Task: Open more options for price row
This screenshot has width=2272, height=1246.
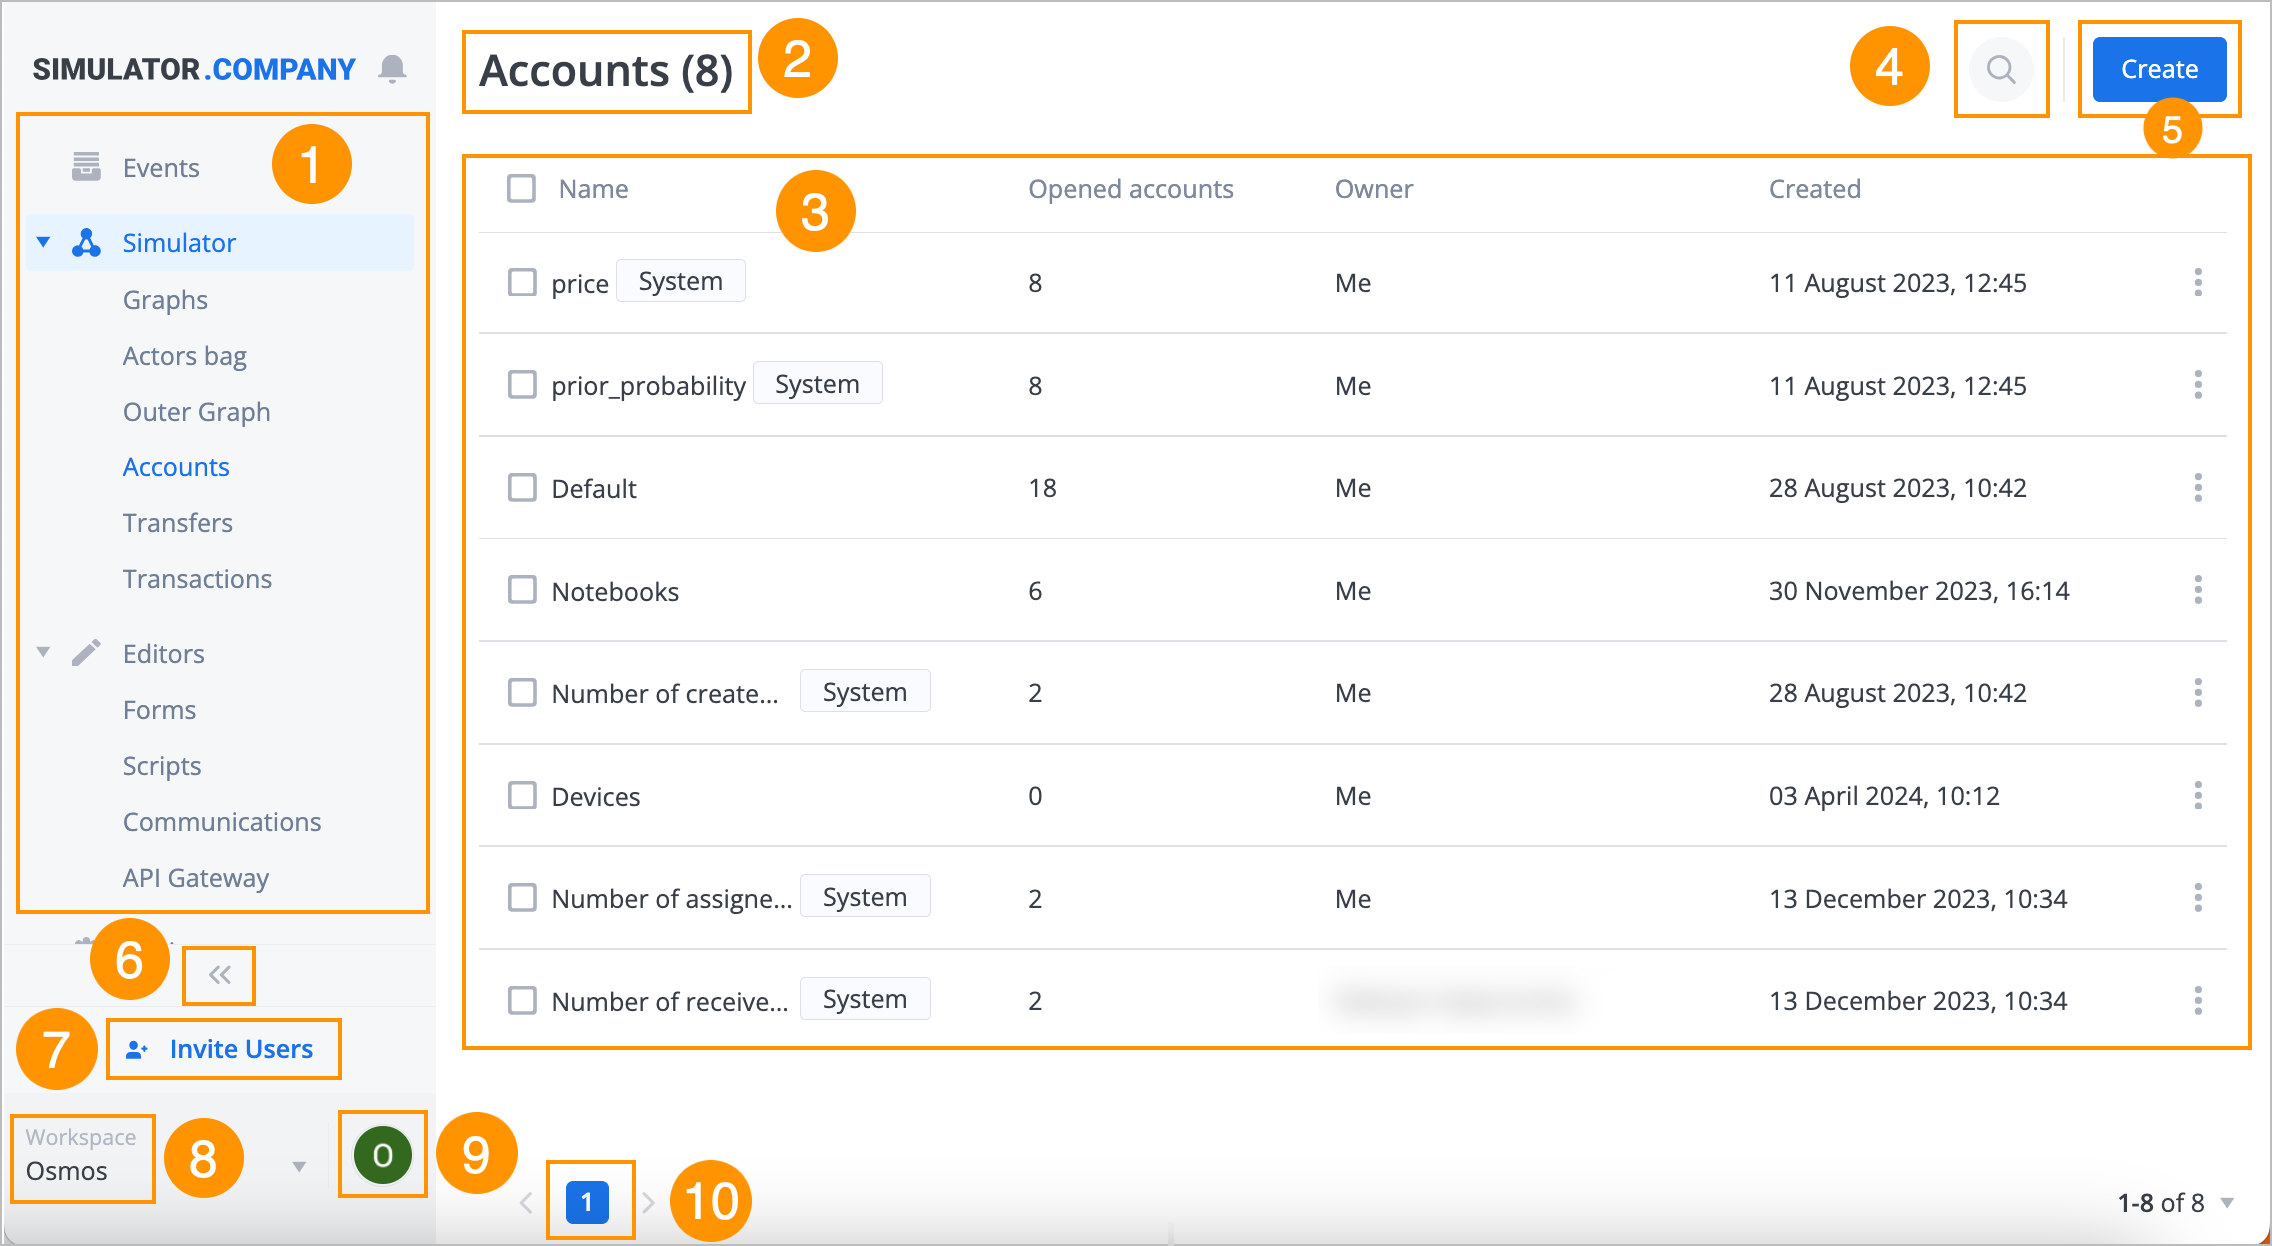Action: click(x=2198, y=283)
